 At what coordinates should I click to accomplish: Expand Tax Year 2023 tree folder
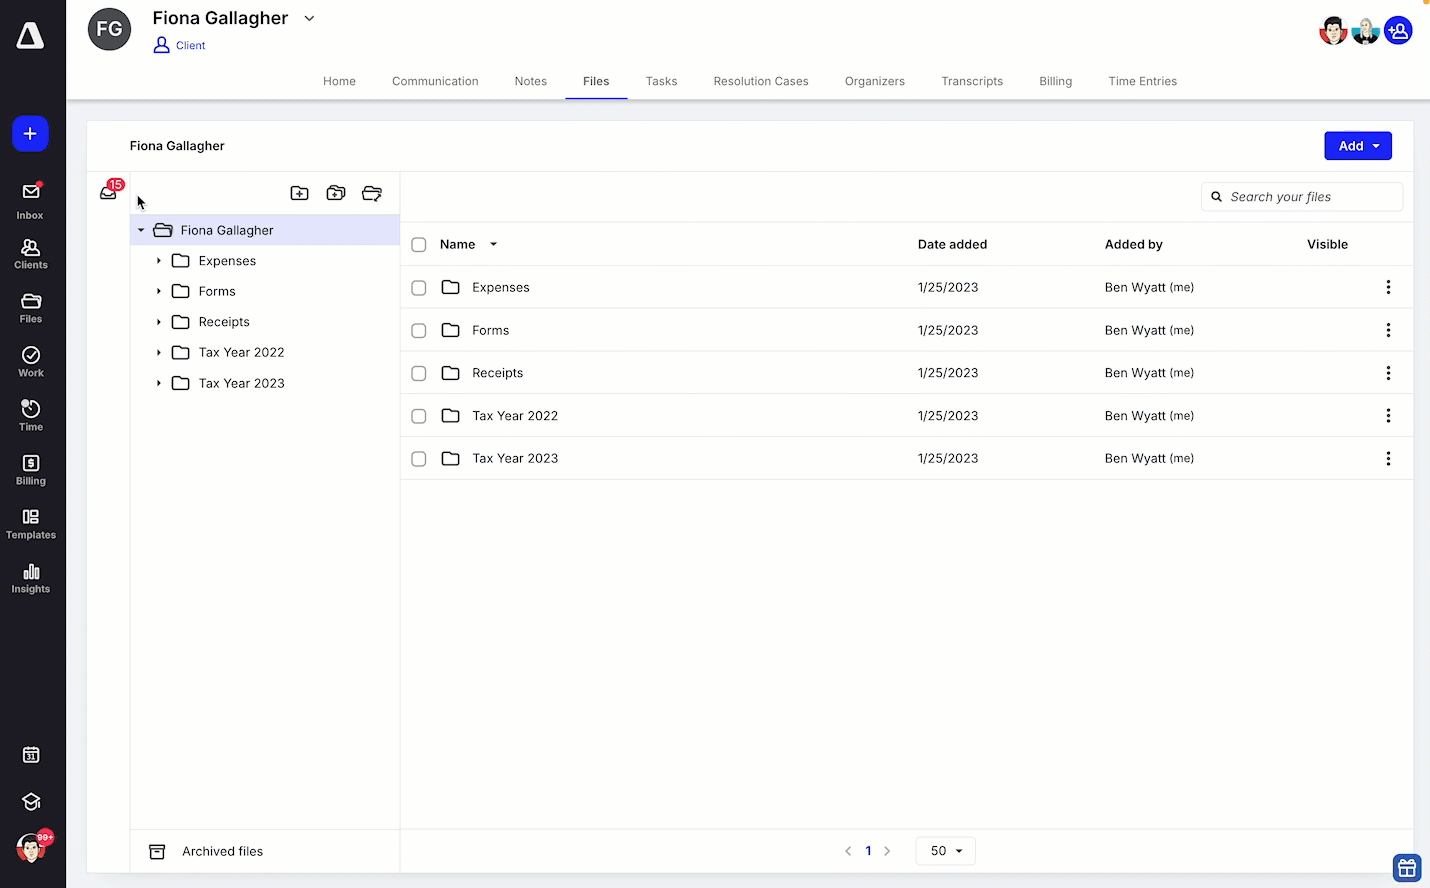(x=159, y=383)
